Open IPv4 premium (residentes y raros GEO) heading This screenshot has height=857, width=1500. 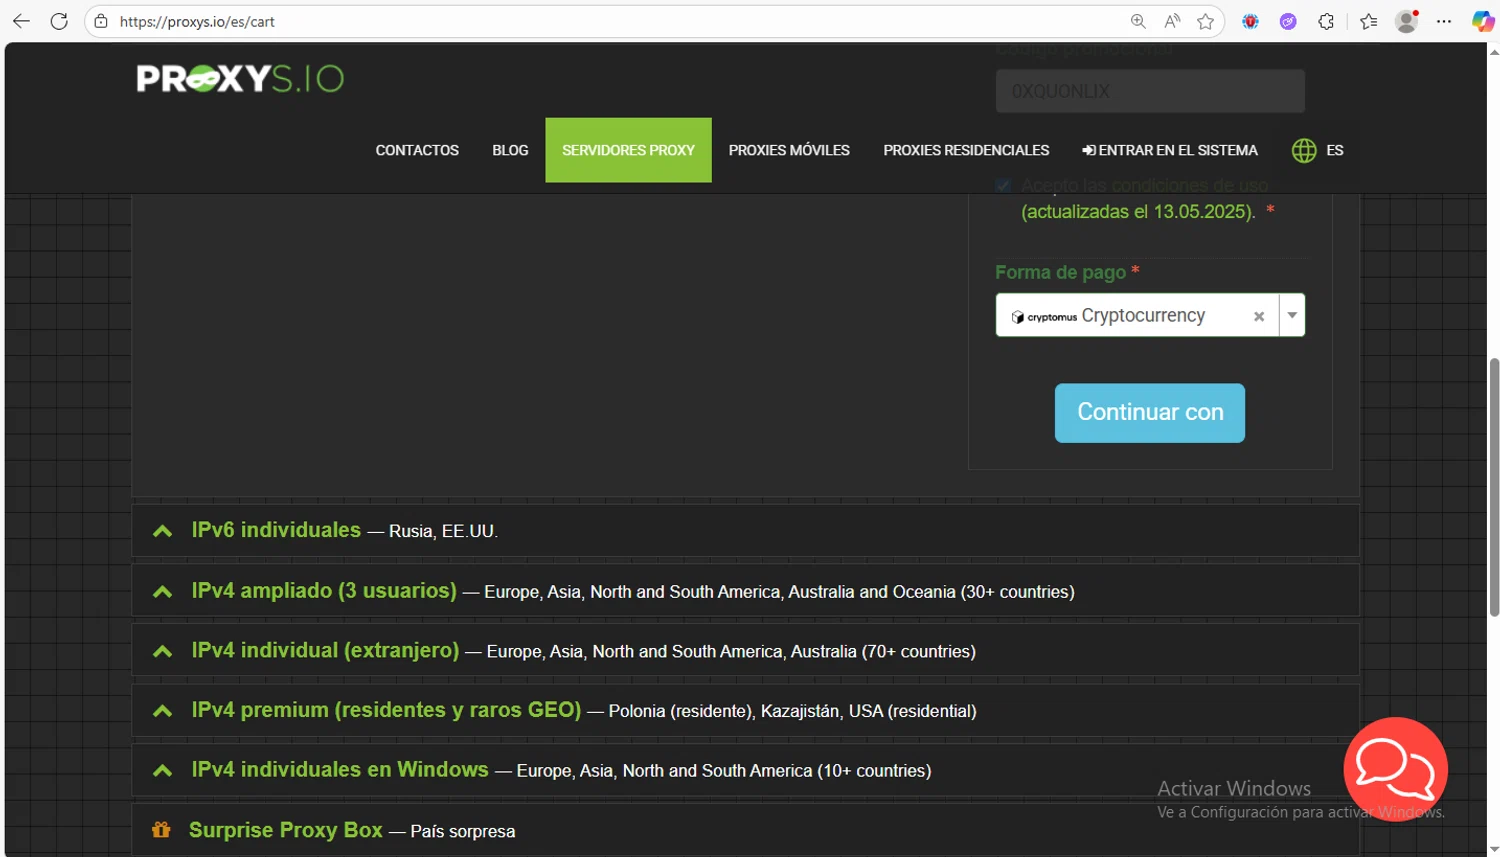click(x=386, y=709)
